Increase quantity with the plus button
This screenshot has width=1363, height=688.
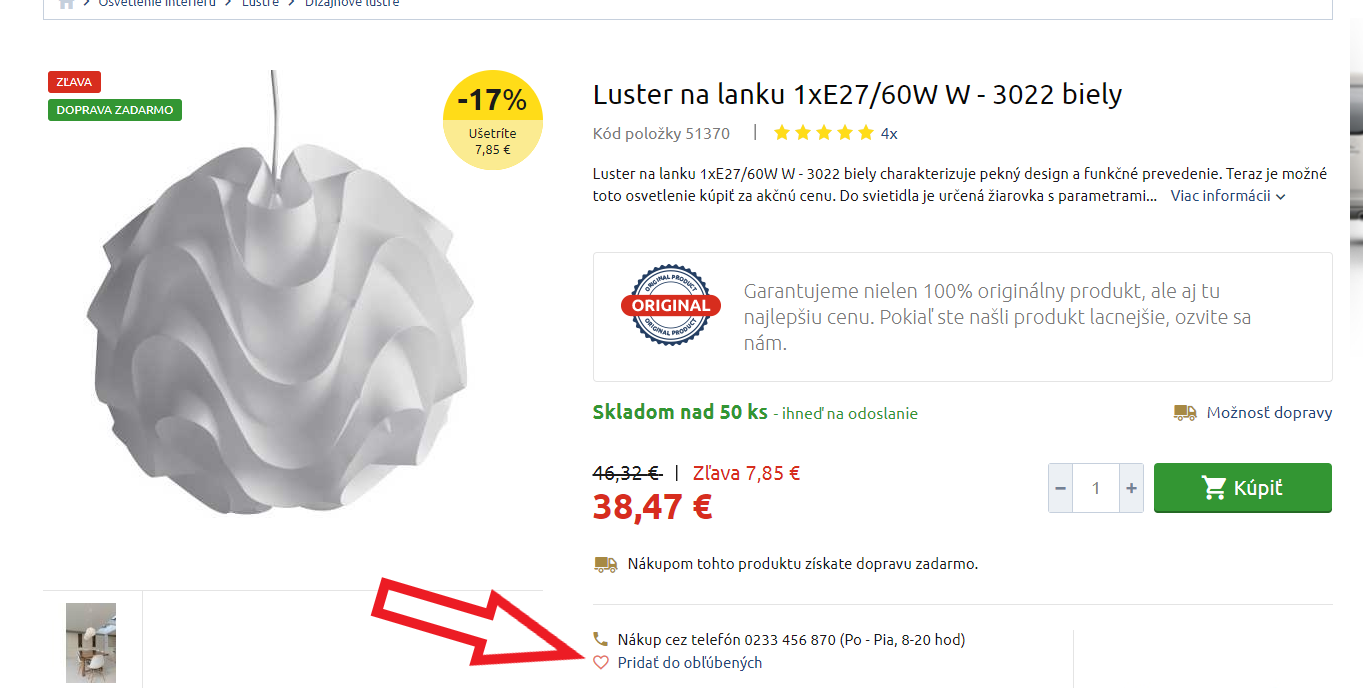(x=1132, y=488)
